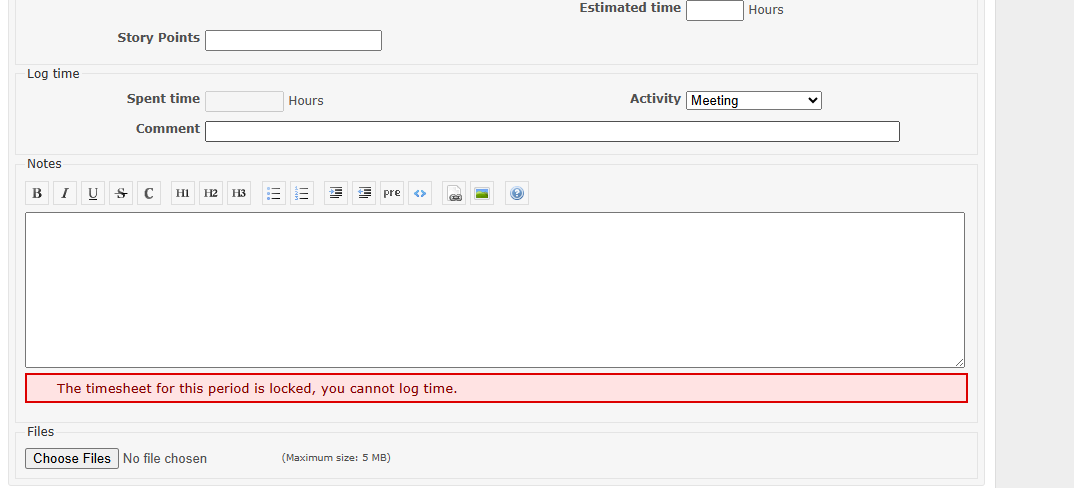Apply Heading 2 style
This screenshot has width=1074, height=488.
(x=211, y=193)
